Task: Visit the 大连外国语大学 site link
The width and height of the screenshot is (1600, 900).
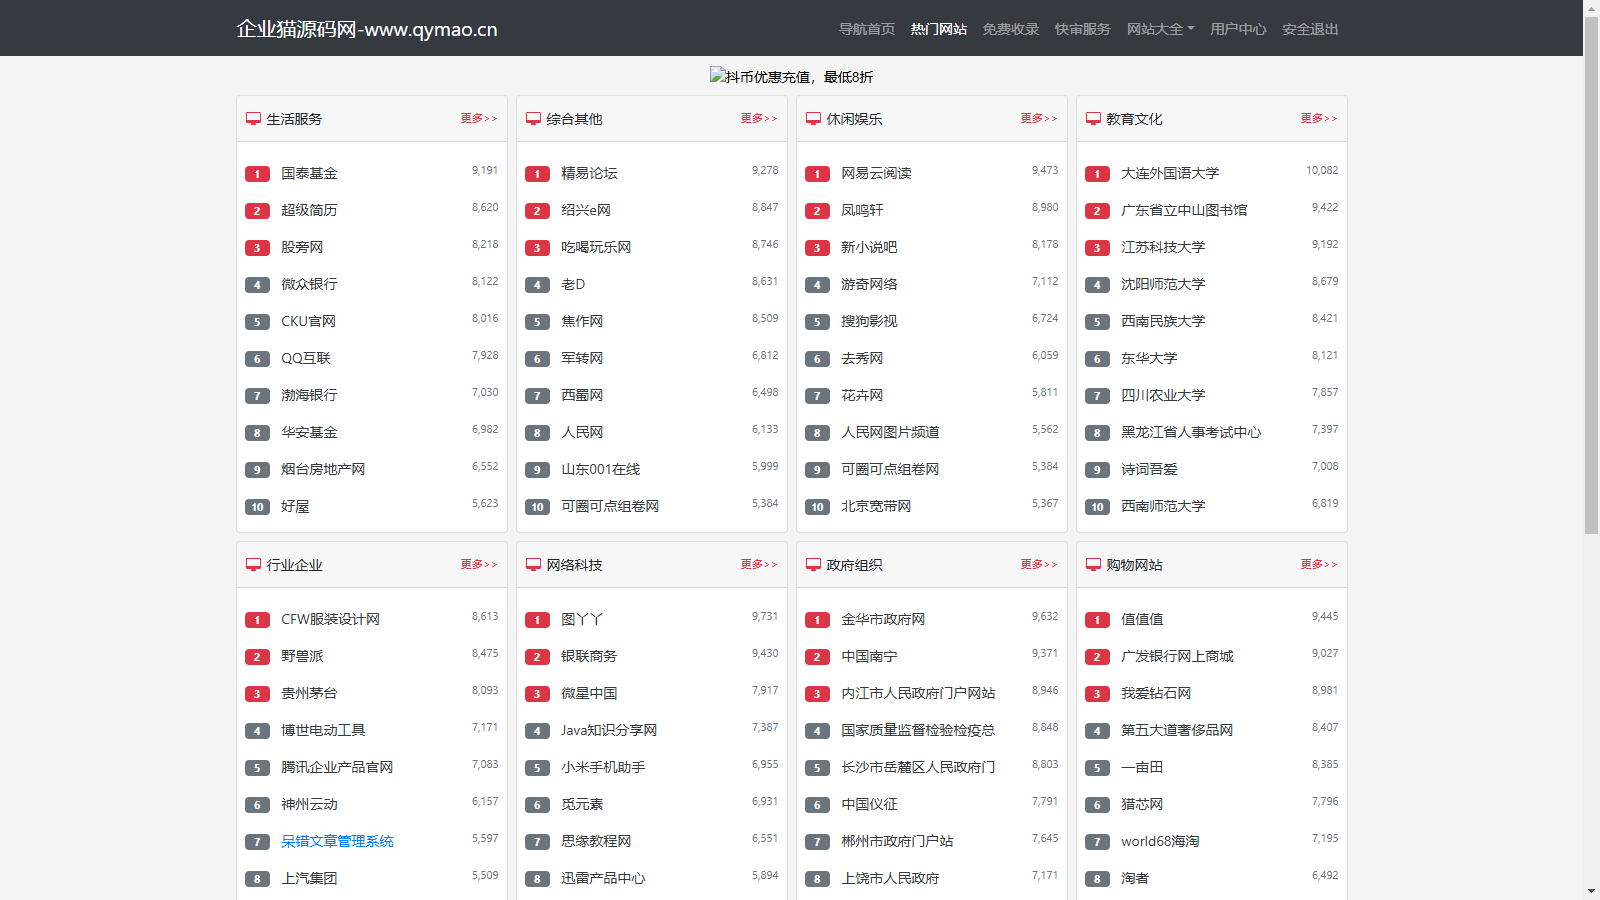Action: click(1170, 173)
